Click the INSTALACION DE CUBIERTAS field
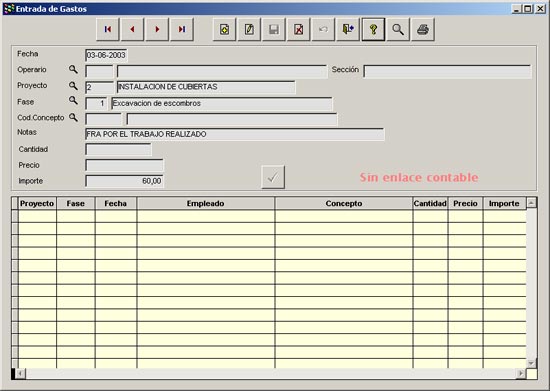 coord(206,87)
